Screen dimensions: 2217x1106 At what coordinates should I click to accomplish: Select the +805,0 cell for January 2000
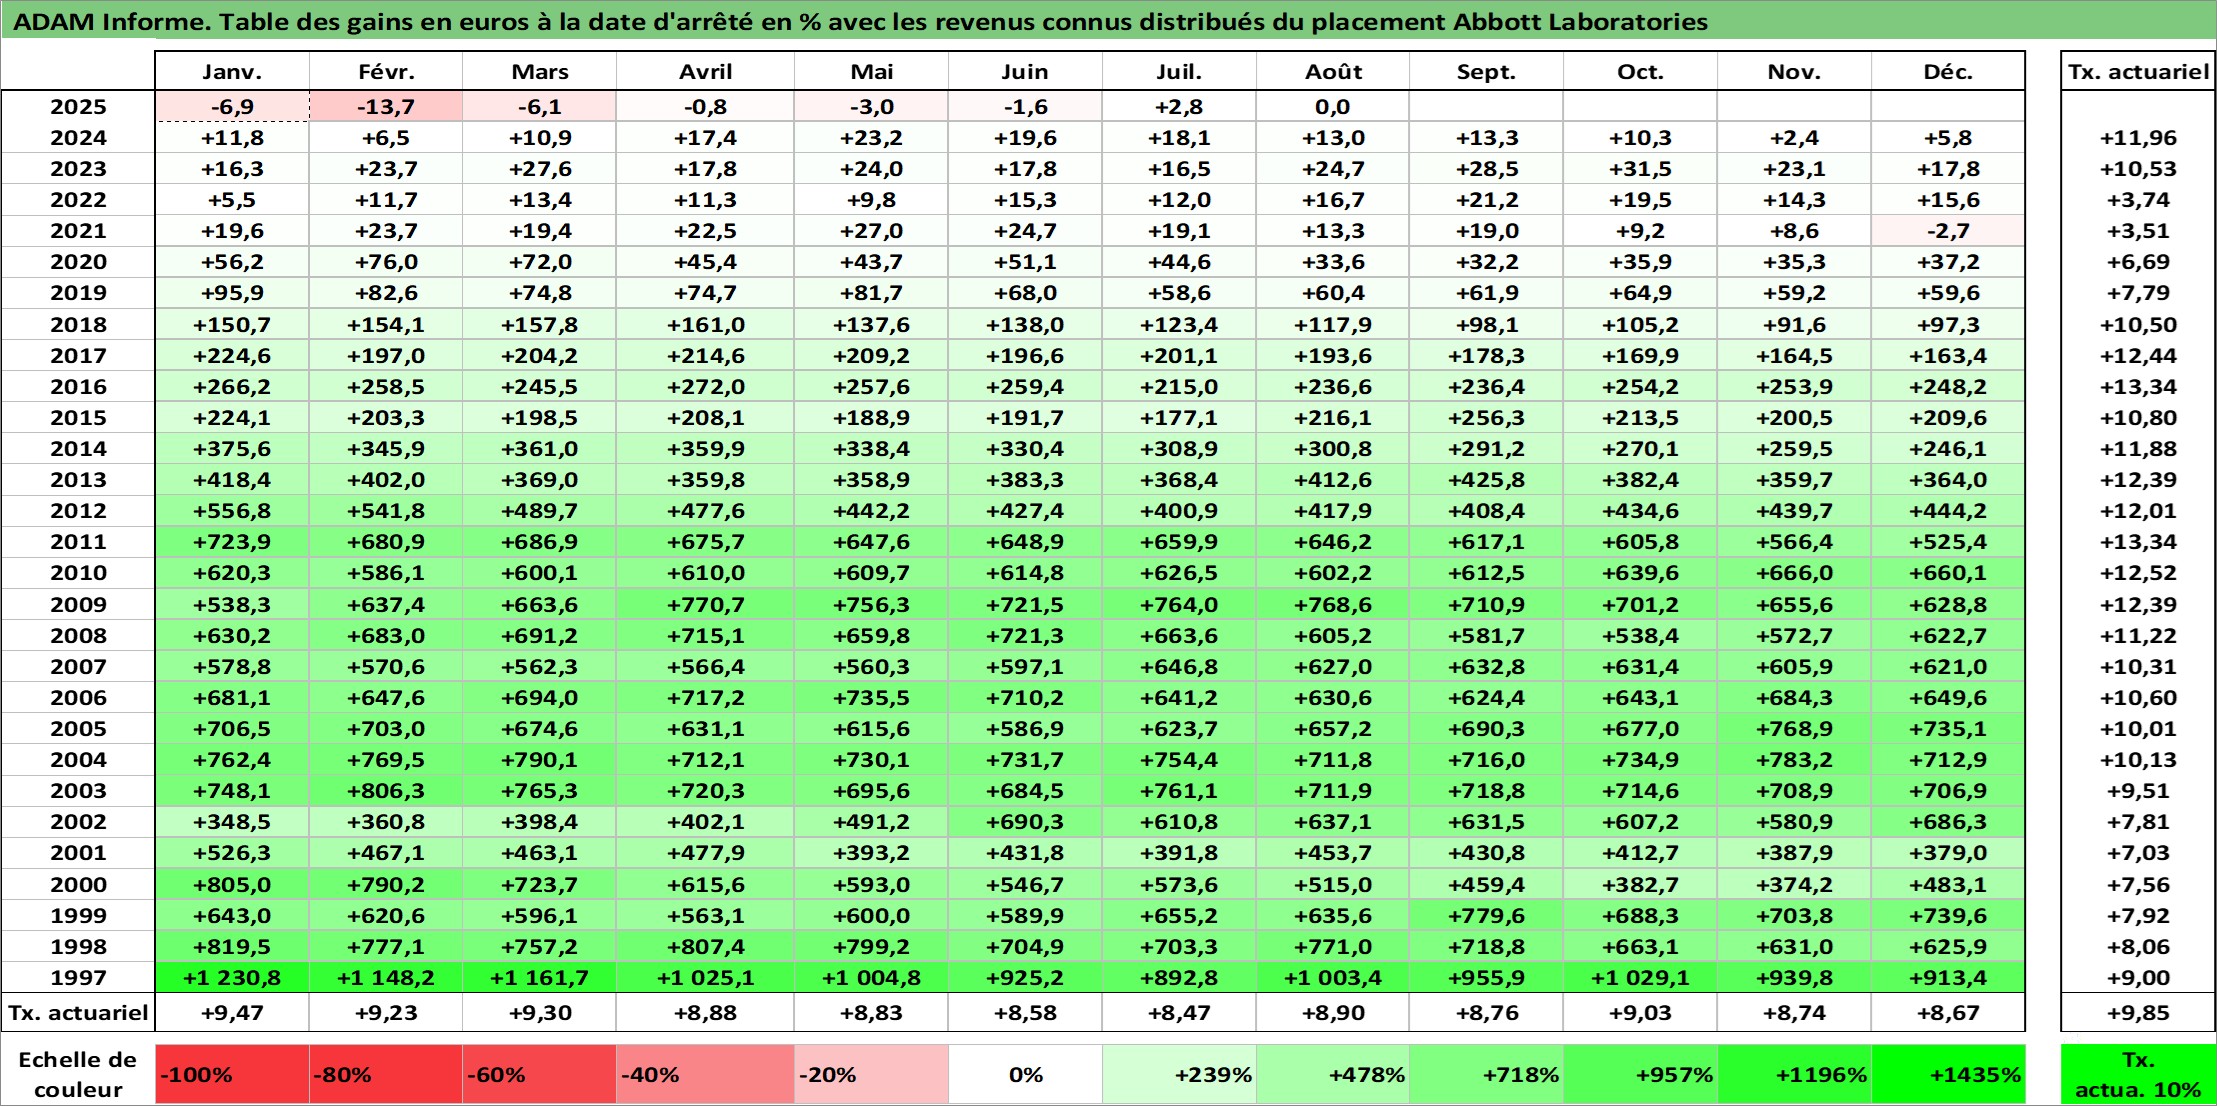232,884
